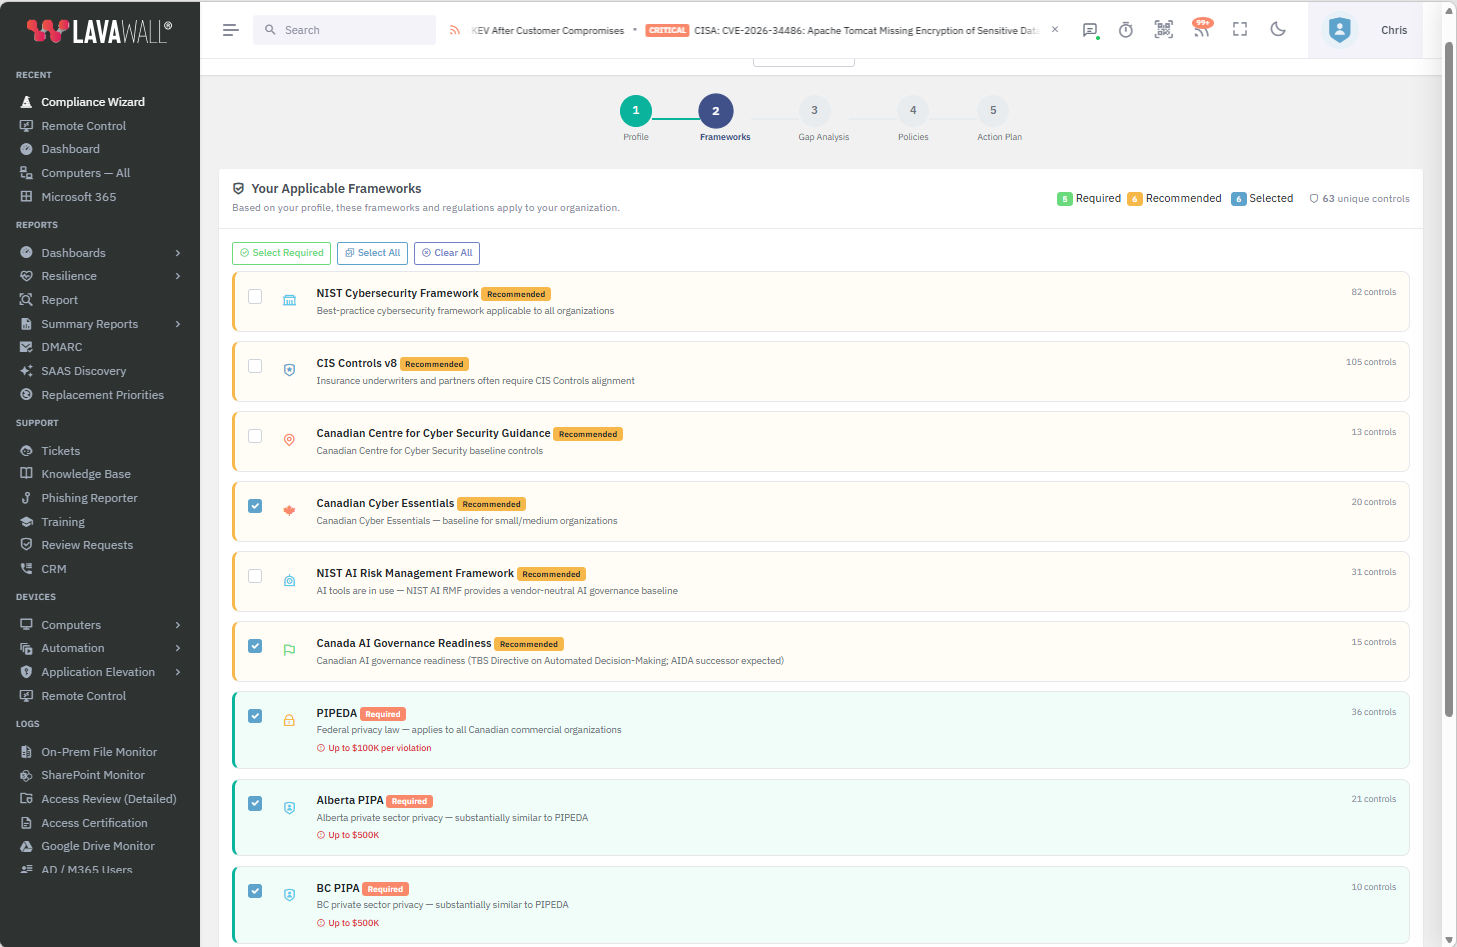
Task: Open Review Requests in sidebar
Action: click(x=87, y=545)
